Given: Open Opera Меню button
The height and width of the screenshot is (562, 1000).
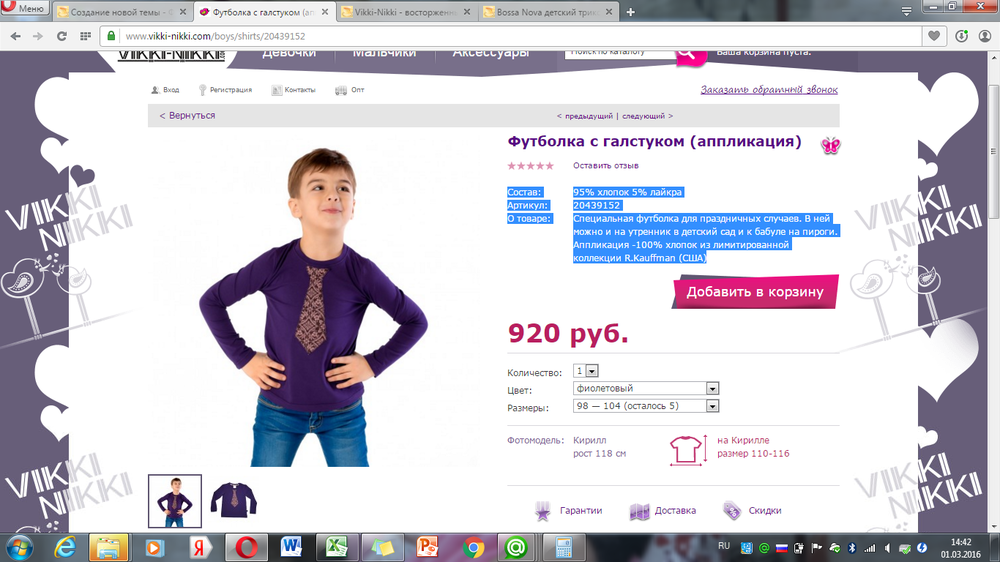Looking at the screenshot, I should [x=25, y=9].
